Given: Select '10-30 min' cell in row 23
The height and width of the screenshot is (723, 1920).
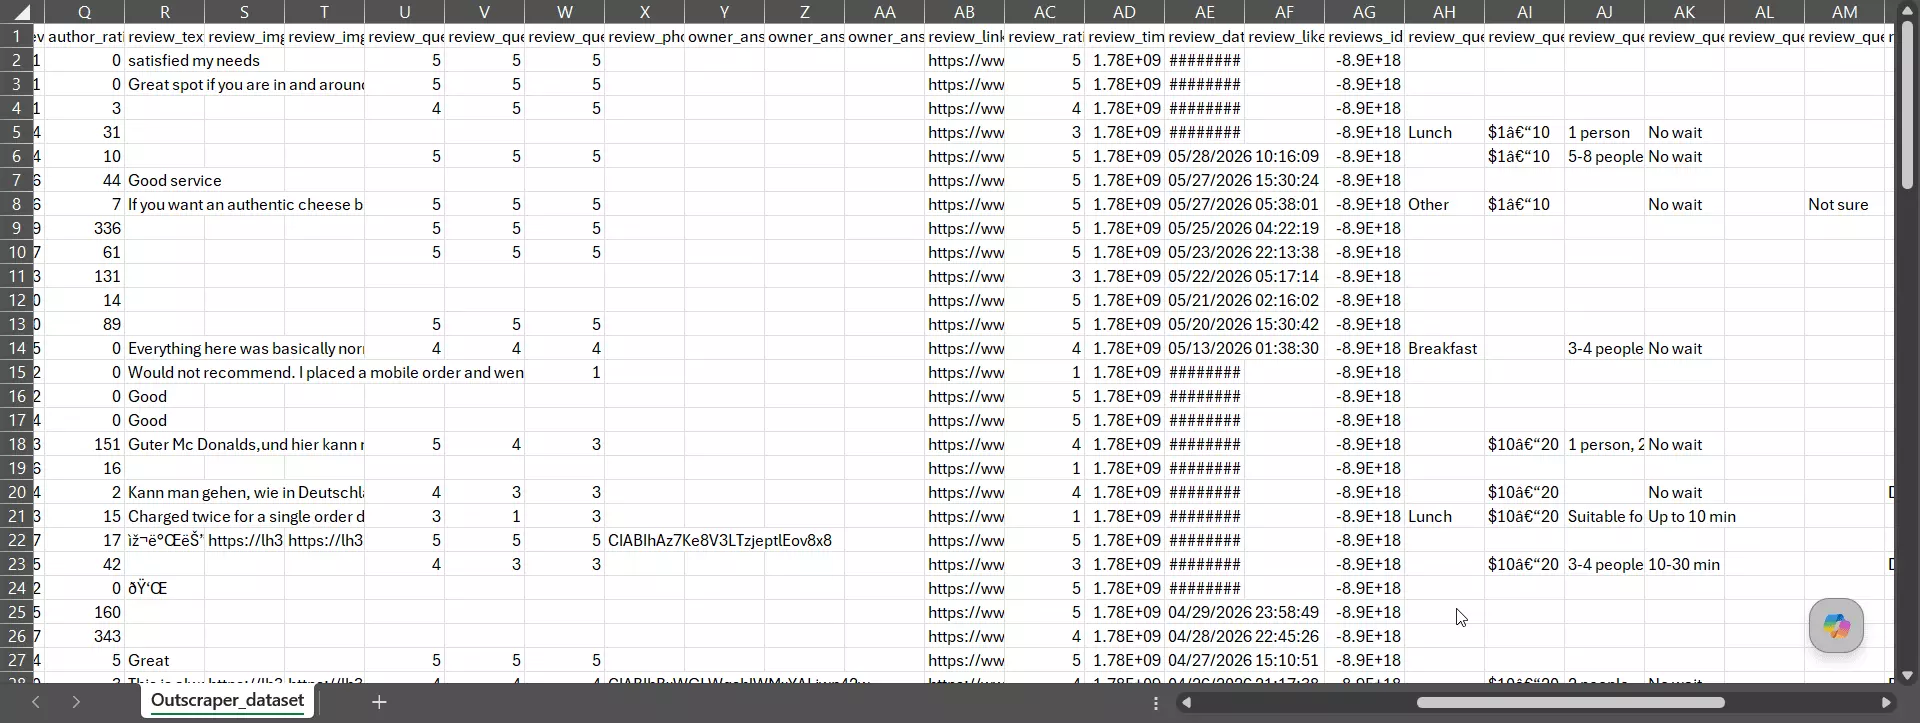Looking at the screenshot, I should [1685, 564].
